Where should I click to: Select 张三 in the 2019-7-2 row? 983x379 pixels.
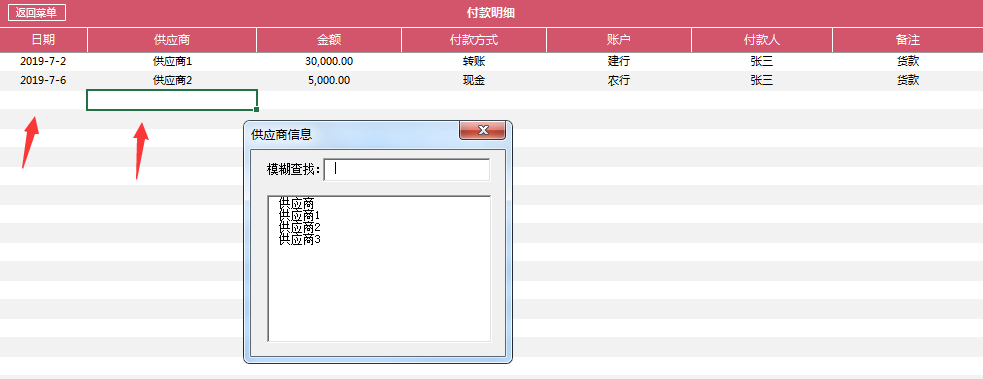762,61
